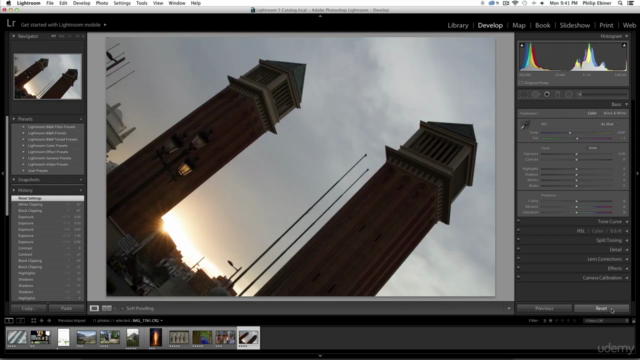
Task: Select the Graduated Filter tool icon
Action: [x=558, y=94]
